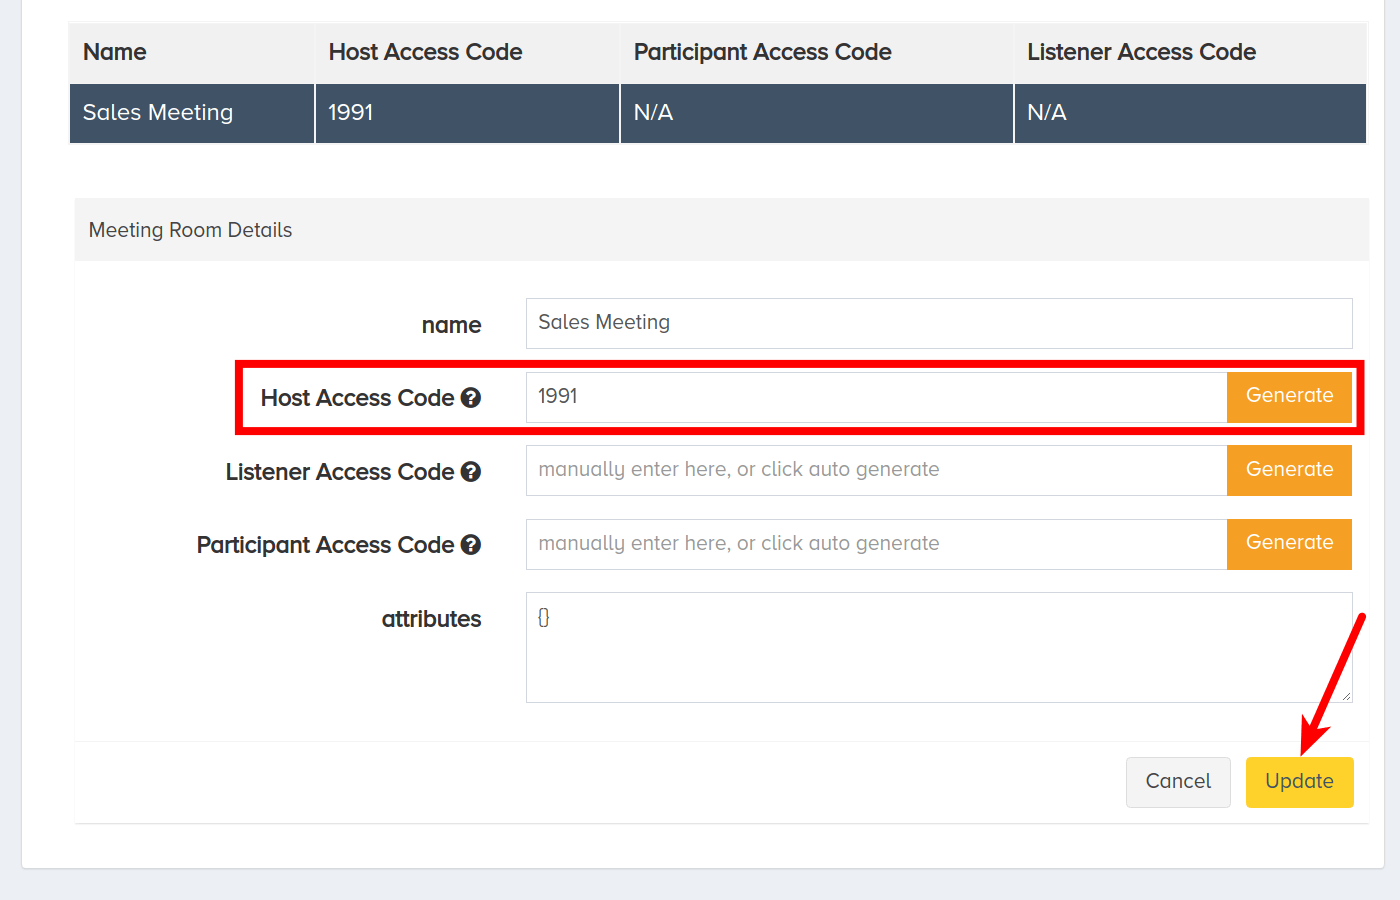Click the Update button
The image size is (1400, 900).
pyautogui.click(x=1299, y=782)
